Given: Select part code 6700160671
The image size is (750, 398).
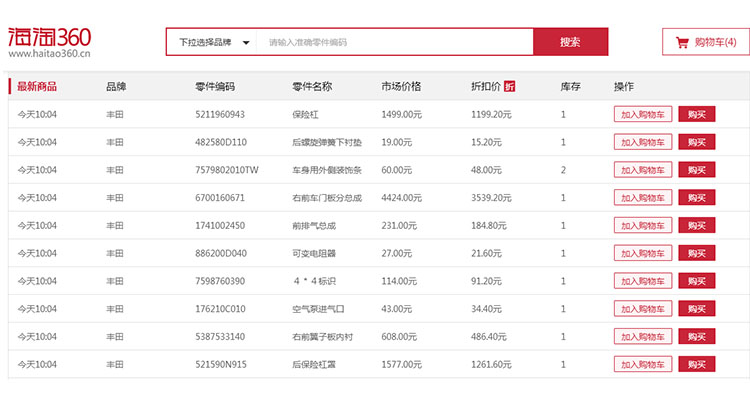Looking at the screenshot, I should [220, 198].
